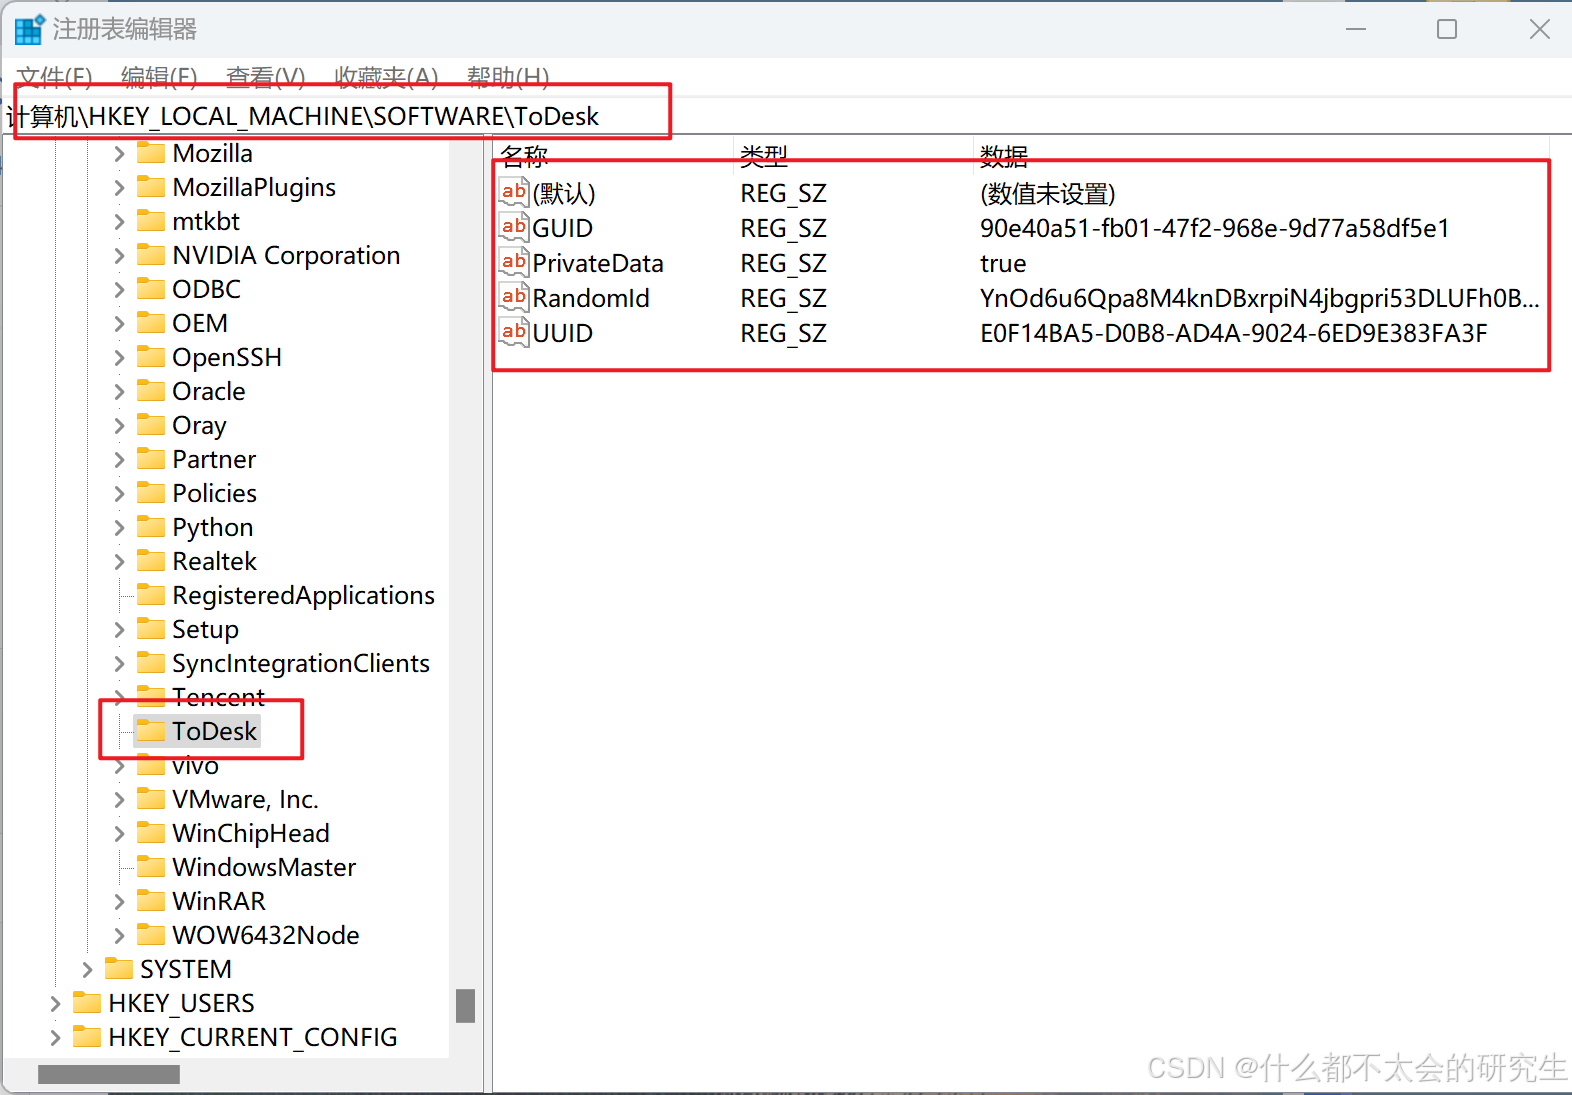The image size is (1572, 1095).
Task: Click the RegisteredApplications folder icon
Action: coord(151,595)
